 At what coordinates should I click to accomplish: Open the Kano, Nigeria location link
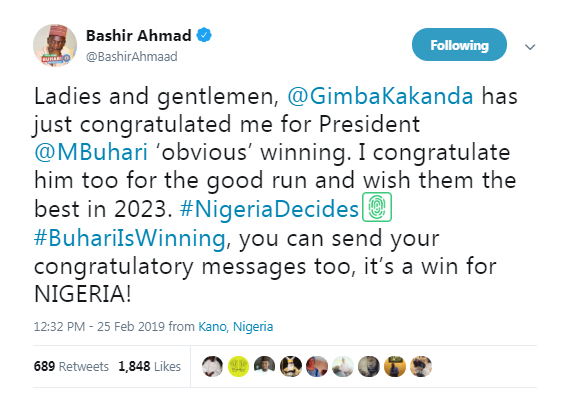(x=235, y=327)
